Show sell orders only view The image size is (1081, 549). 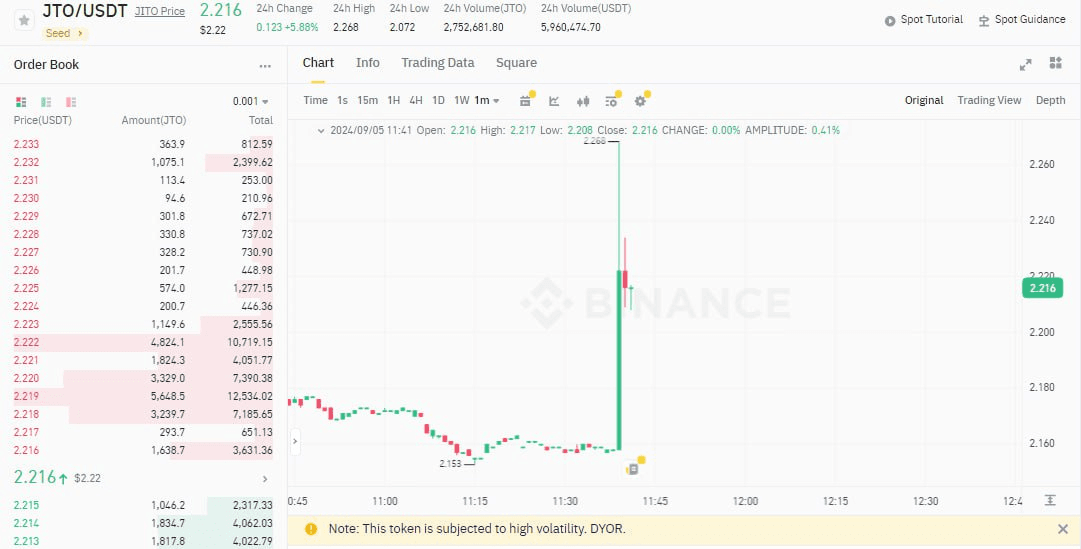tap(71, 102)
